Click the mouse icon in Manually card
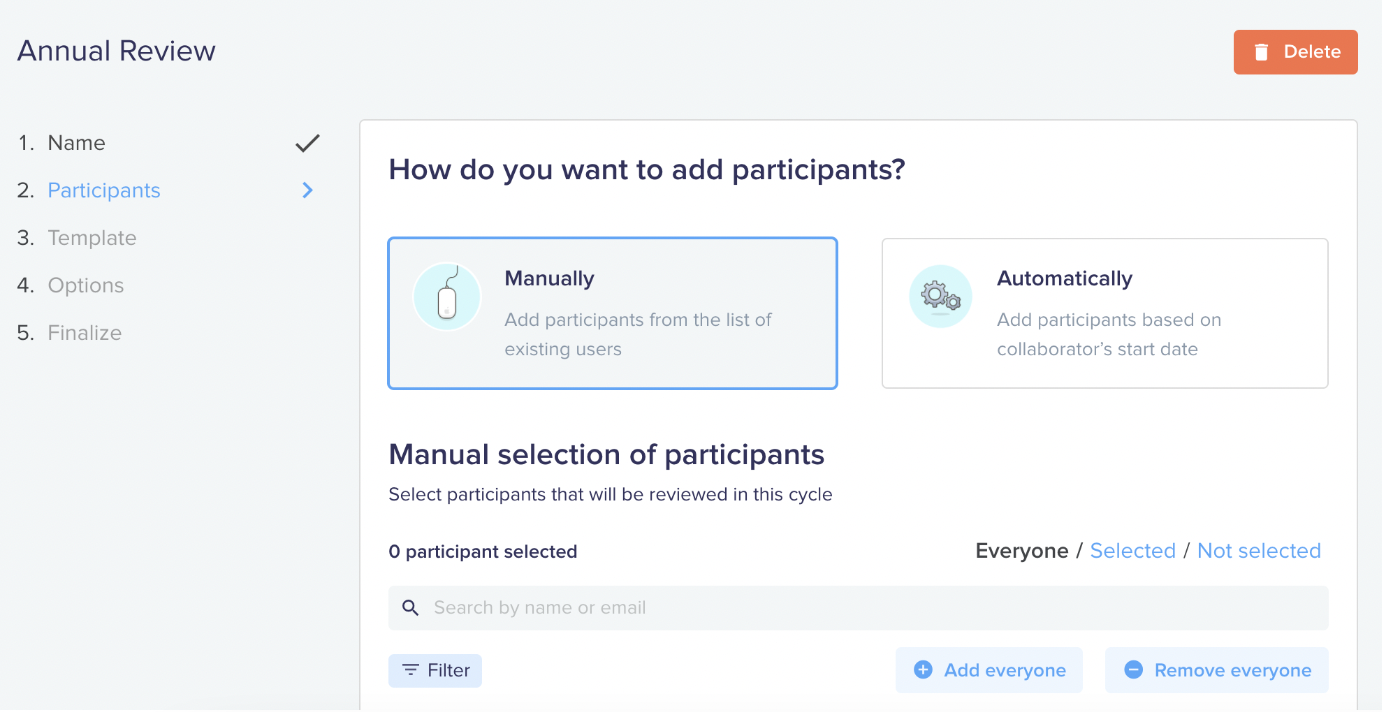This screenshot has height=712, width=1382. 447,297
